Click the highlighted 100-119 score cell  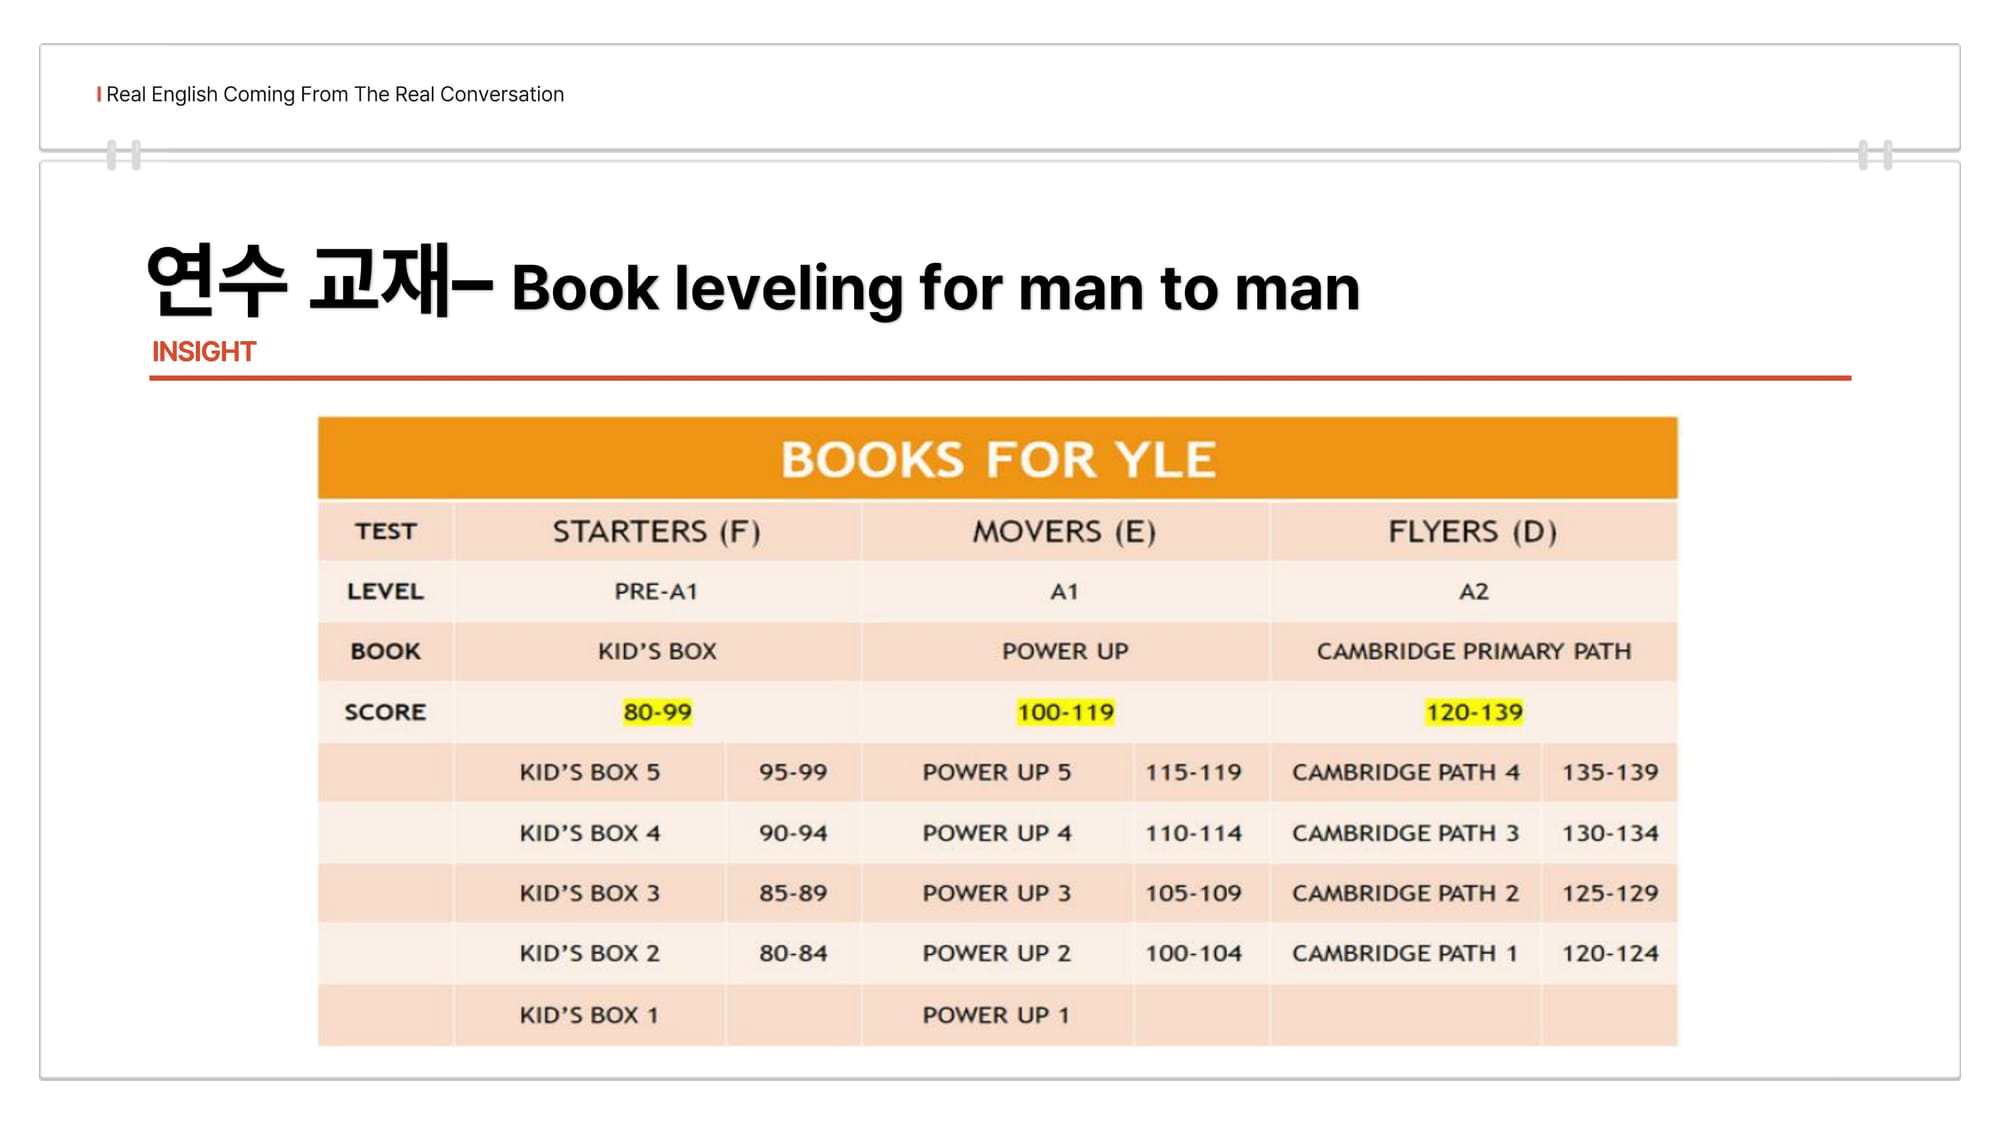(1065, 712)
